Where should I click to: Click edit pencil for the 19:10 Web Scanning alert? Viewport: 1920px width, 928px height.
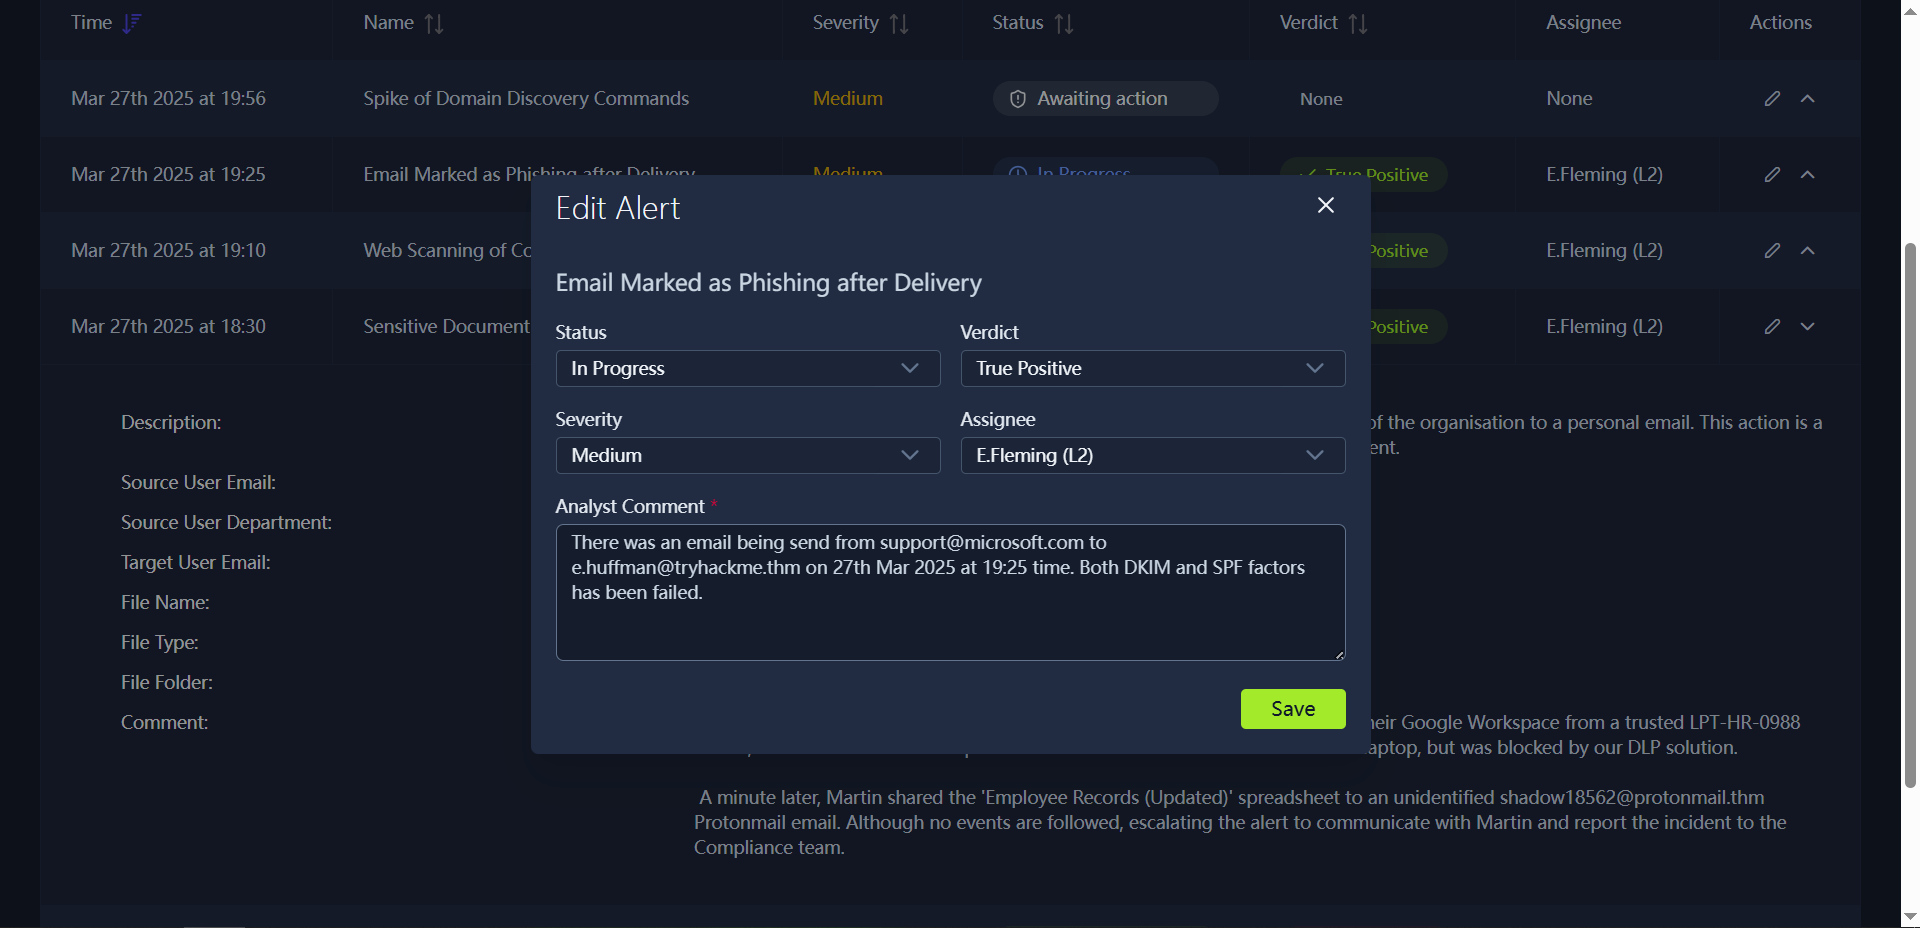click(x=1772, y=250)
